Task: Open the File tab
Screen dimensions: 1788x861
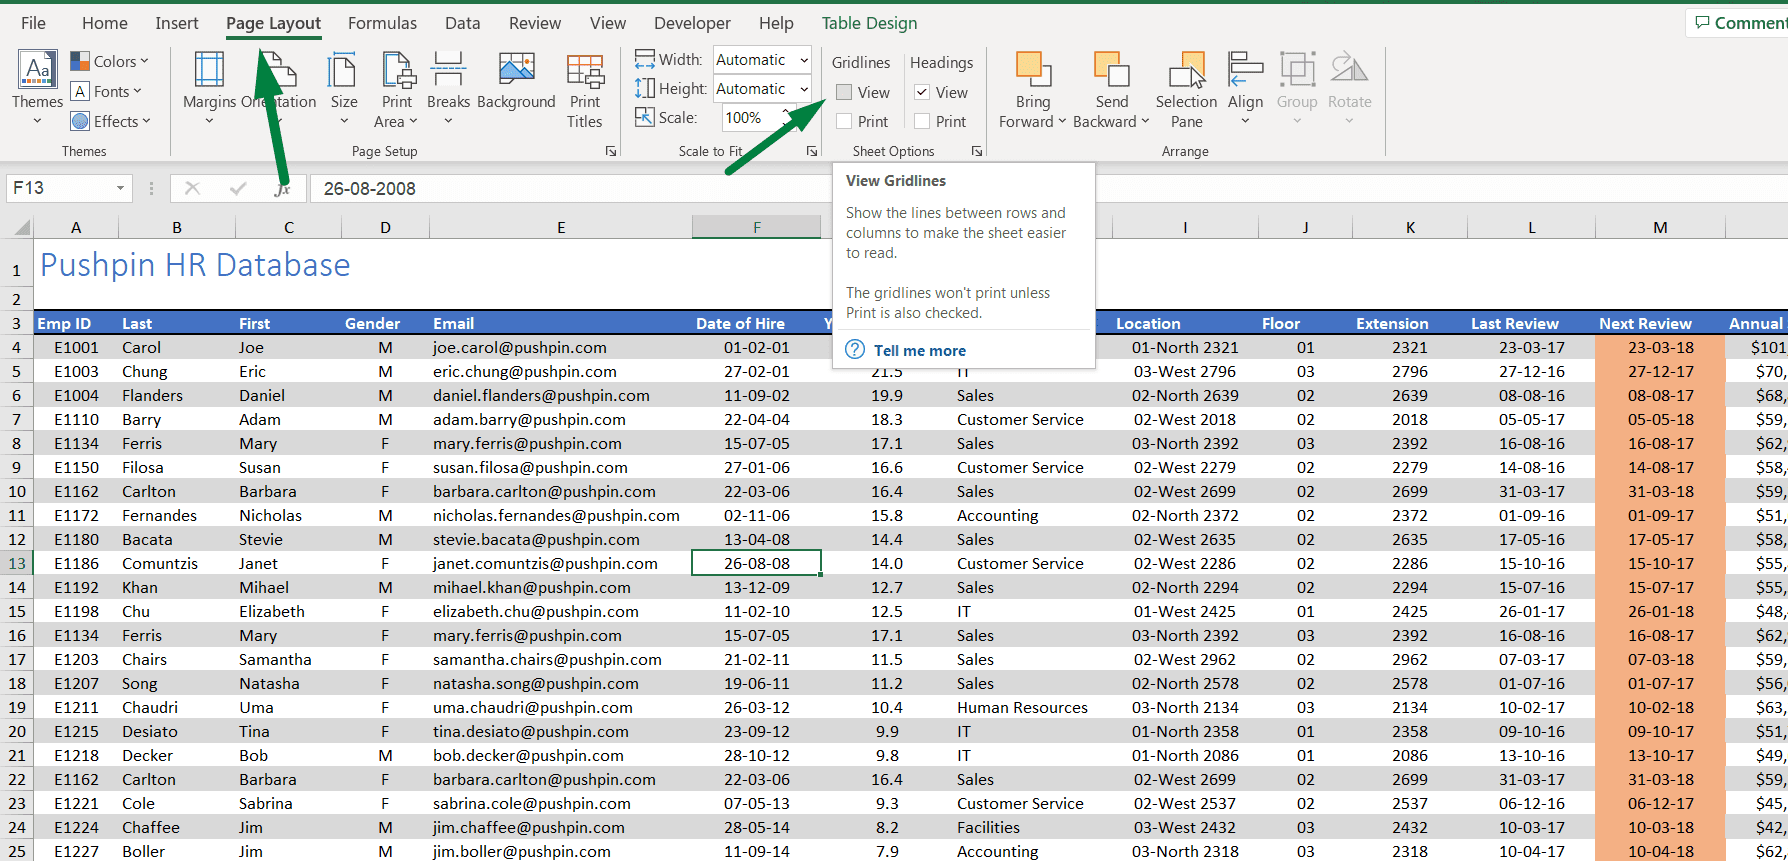Action: (x=33, y=22)
